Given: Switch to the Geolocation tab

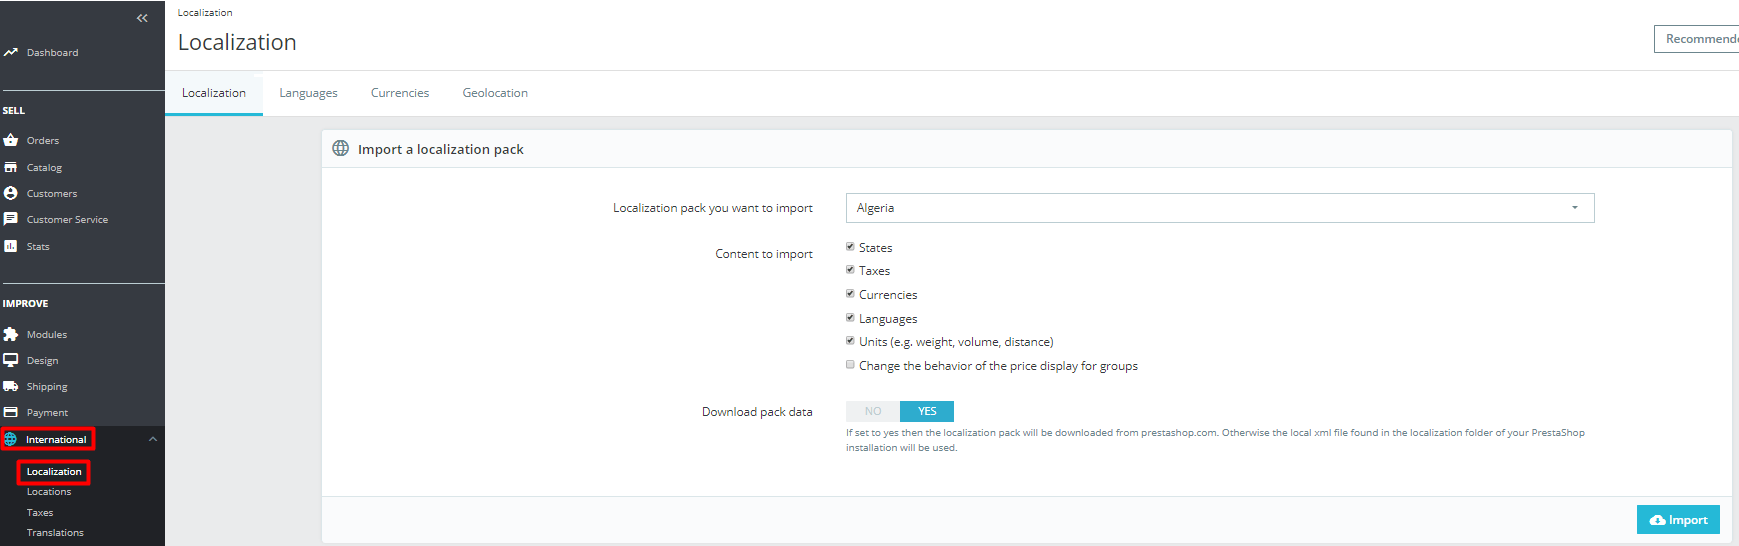Looking at the screenshot, I should point(495,93).
